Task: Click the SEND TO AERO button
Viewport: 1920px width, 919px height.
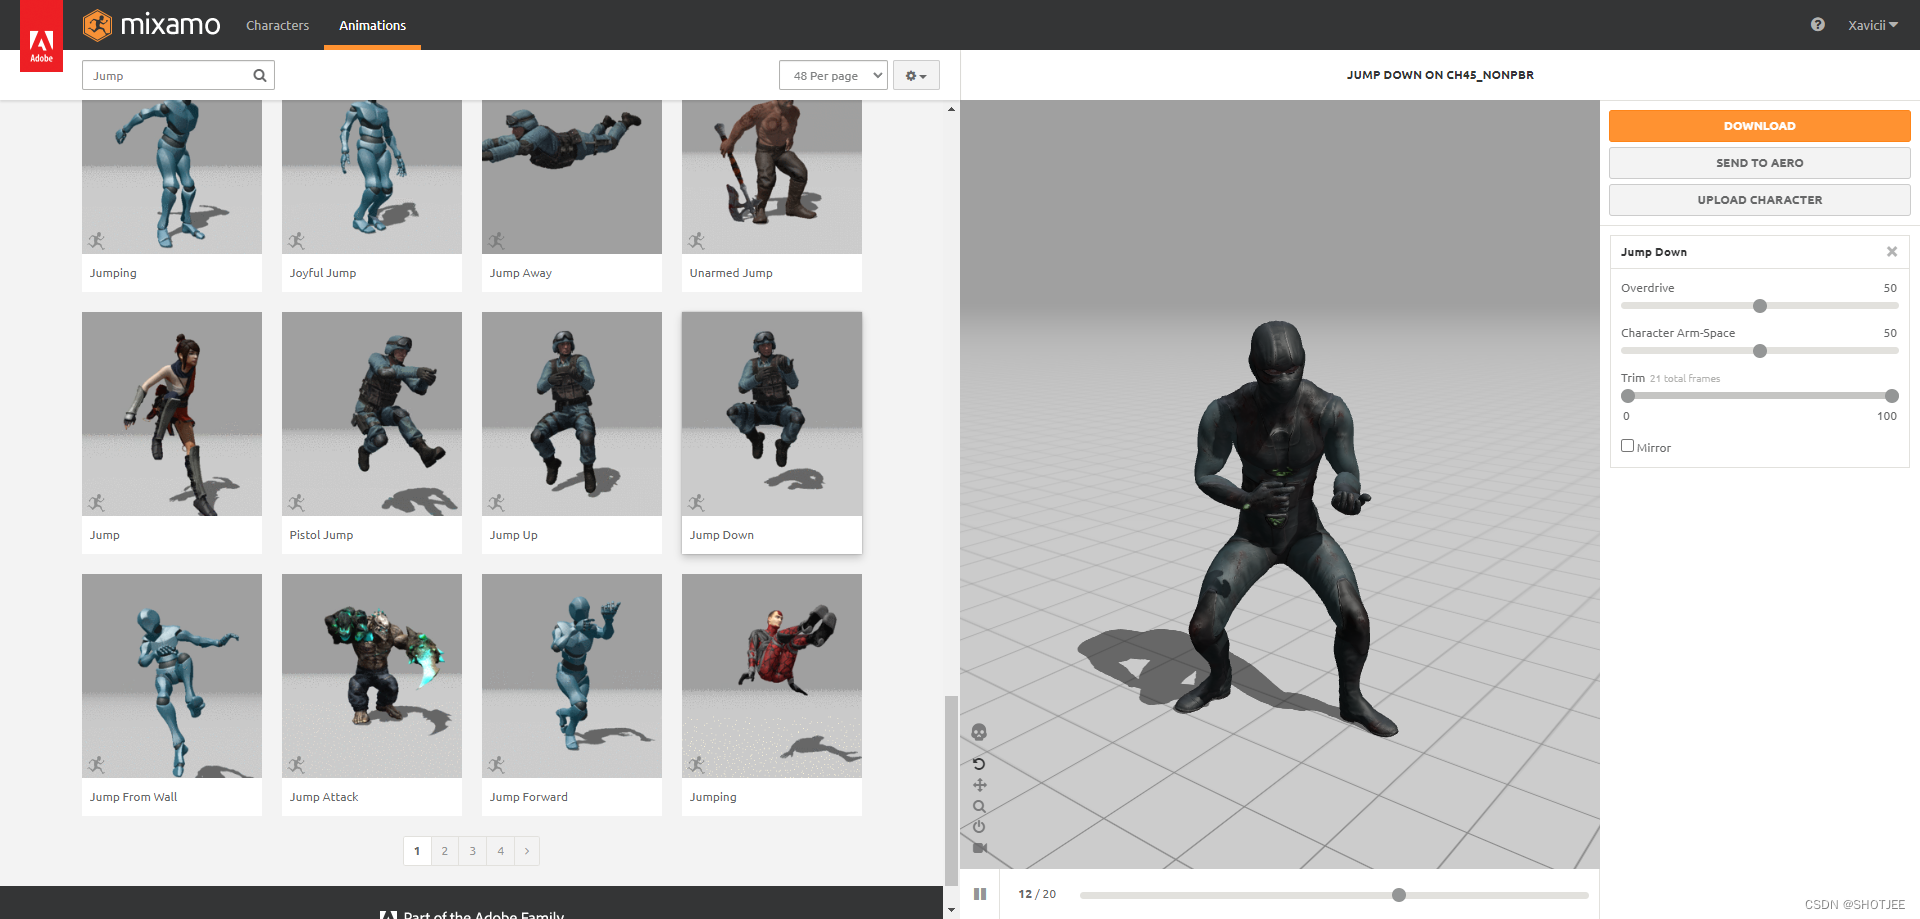Action: (x=1759, y=163)
